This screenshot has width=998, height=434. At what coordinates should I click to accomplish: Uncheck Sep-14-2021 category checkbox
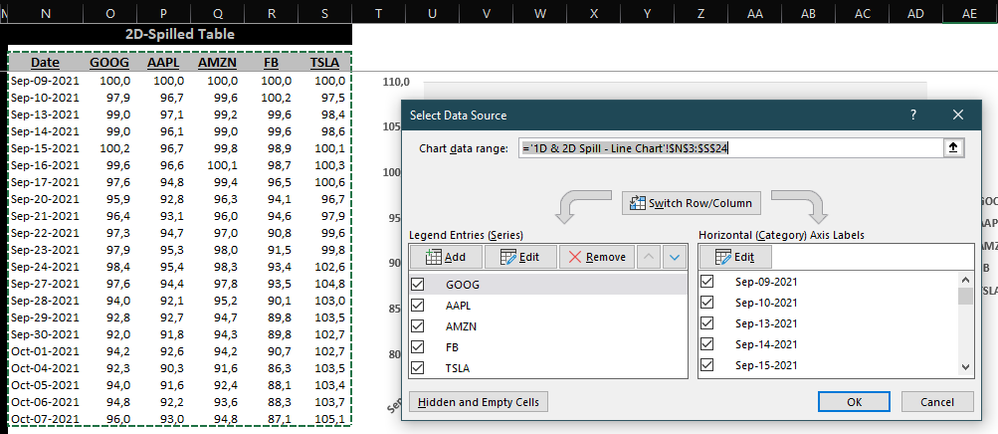[x=706, y=344]
